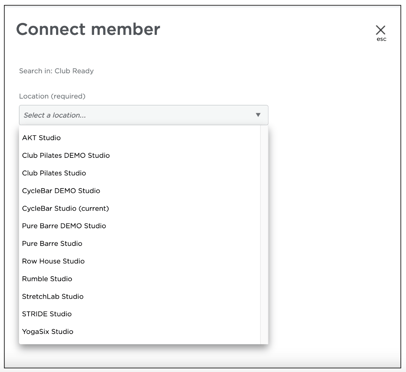Click the Location (required) label

pyautogui.click(x=52, y=96)
